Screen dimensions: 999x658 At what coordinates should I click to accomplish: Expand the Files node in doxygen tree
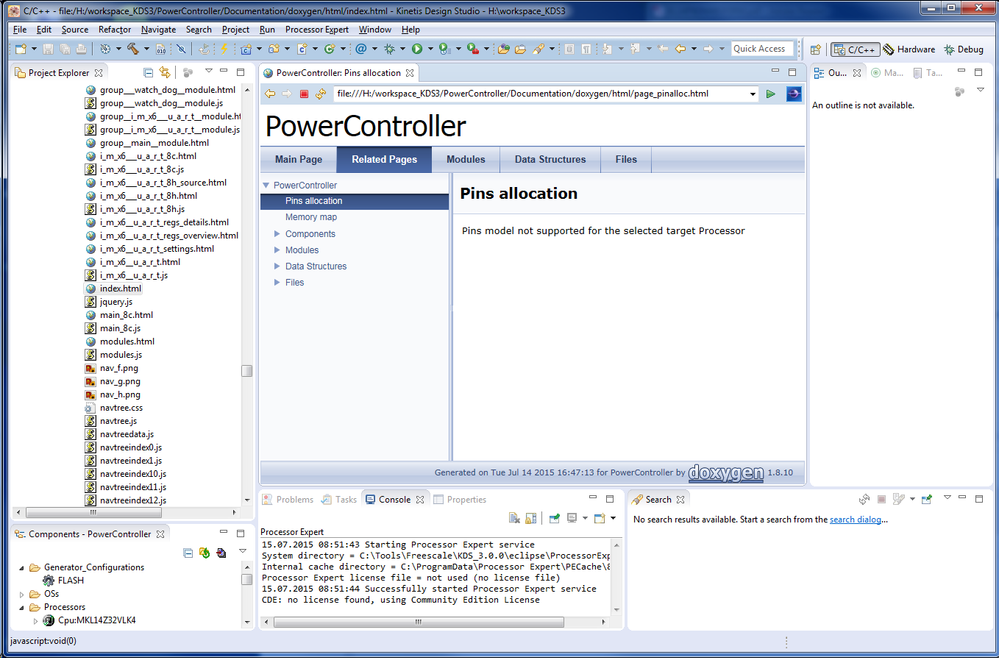point(277,282)
